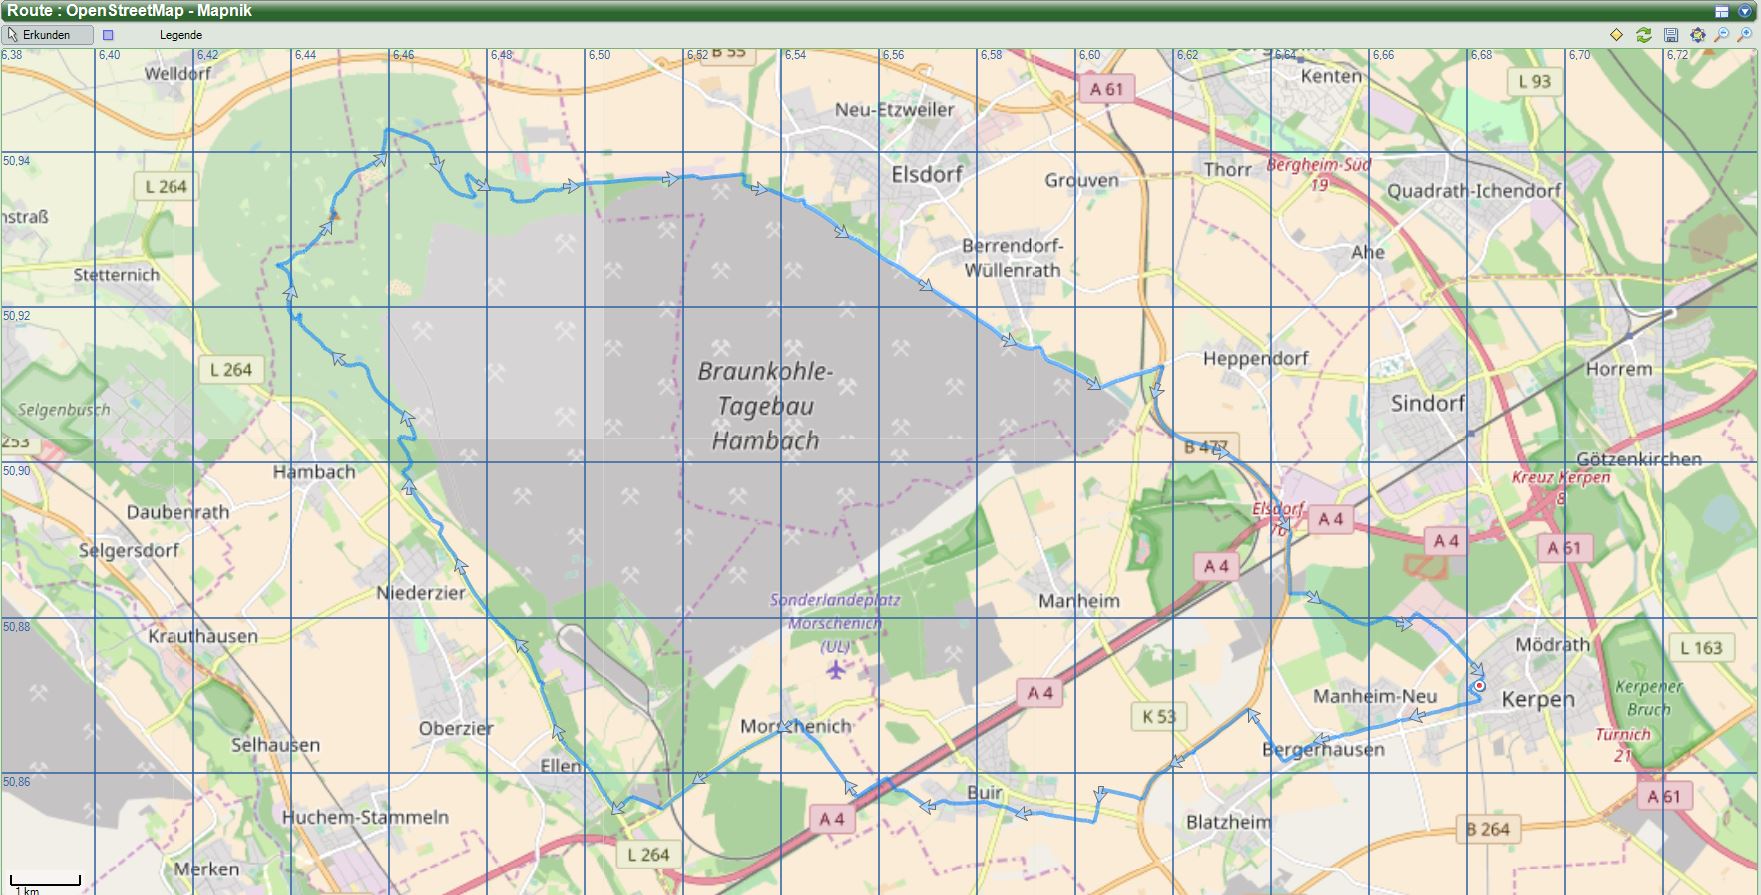Expand the title bar dropdown arrow
The image size is (1761, 895).
coord(1745,11)
